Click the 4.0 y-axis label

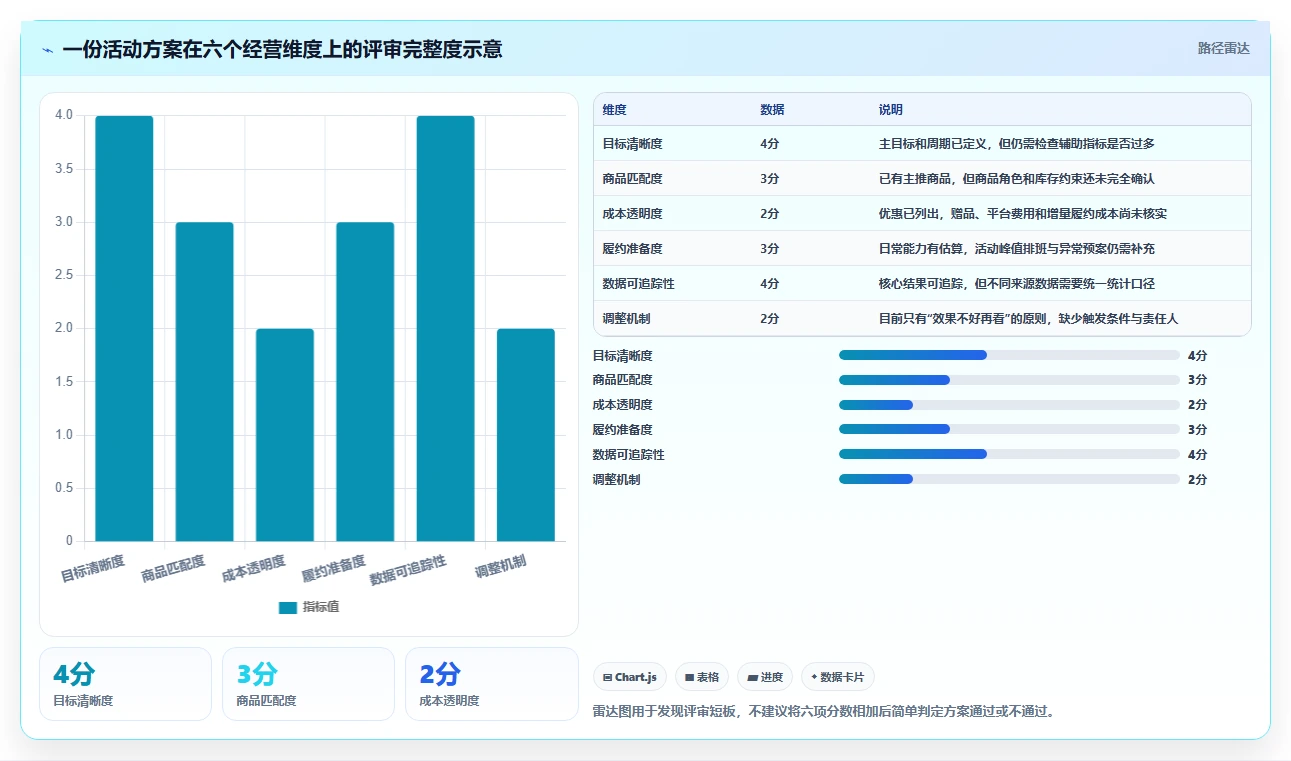(x=64, y=115)
